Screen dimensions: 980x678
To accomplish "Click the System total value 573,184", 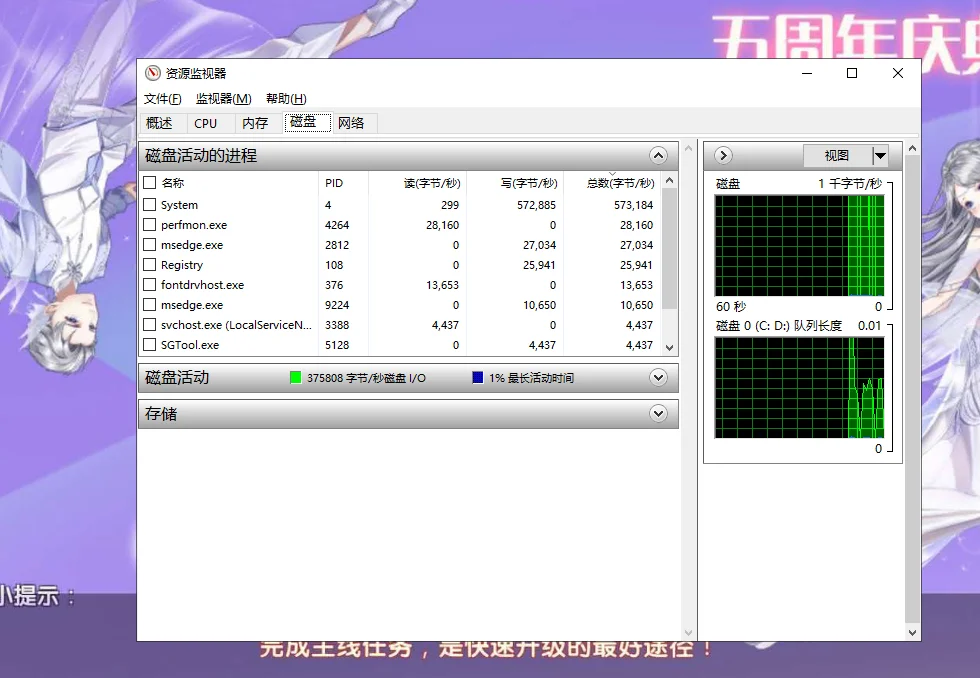I will [x=633, y=205].
